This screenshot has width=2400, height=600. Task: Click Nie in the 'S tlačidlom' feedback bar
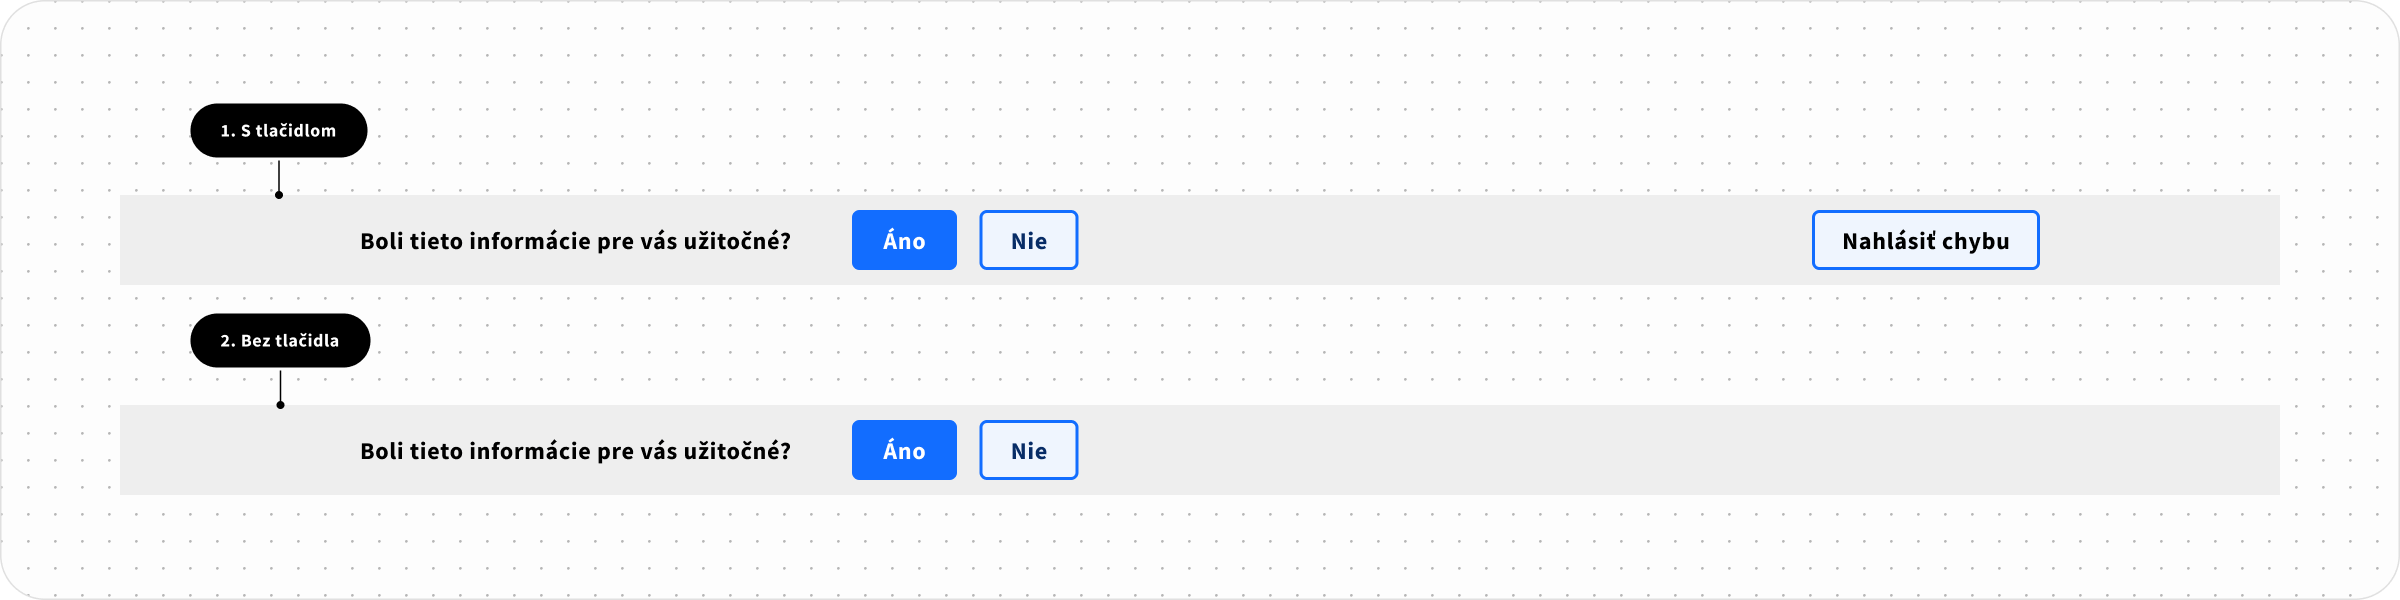pos(1028,240)
